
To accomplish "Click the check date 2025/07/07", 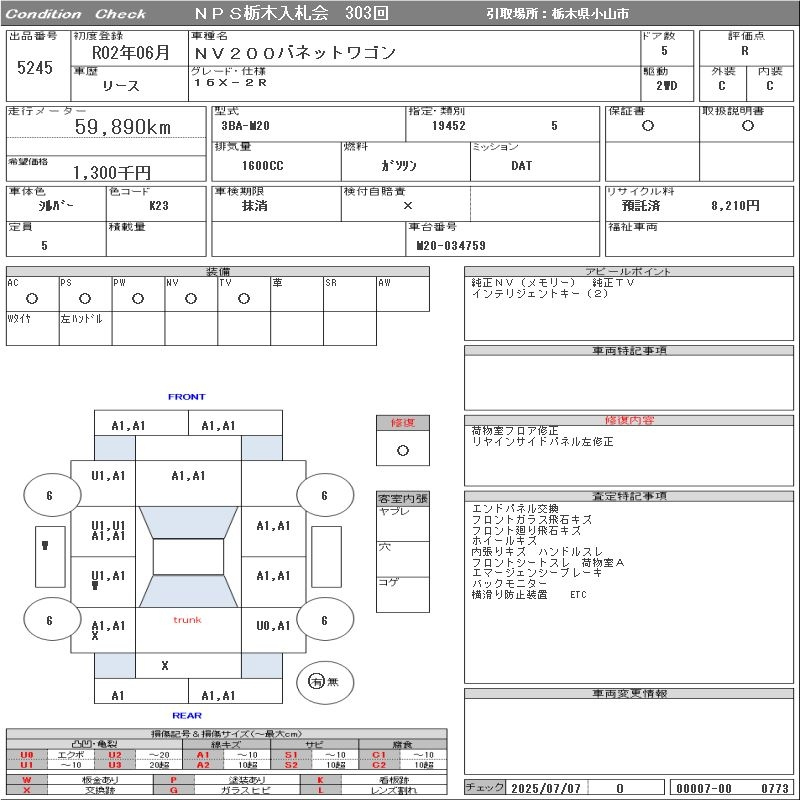I will pyautogui.click(x=546, y=789).
